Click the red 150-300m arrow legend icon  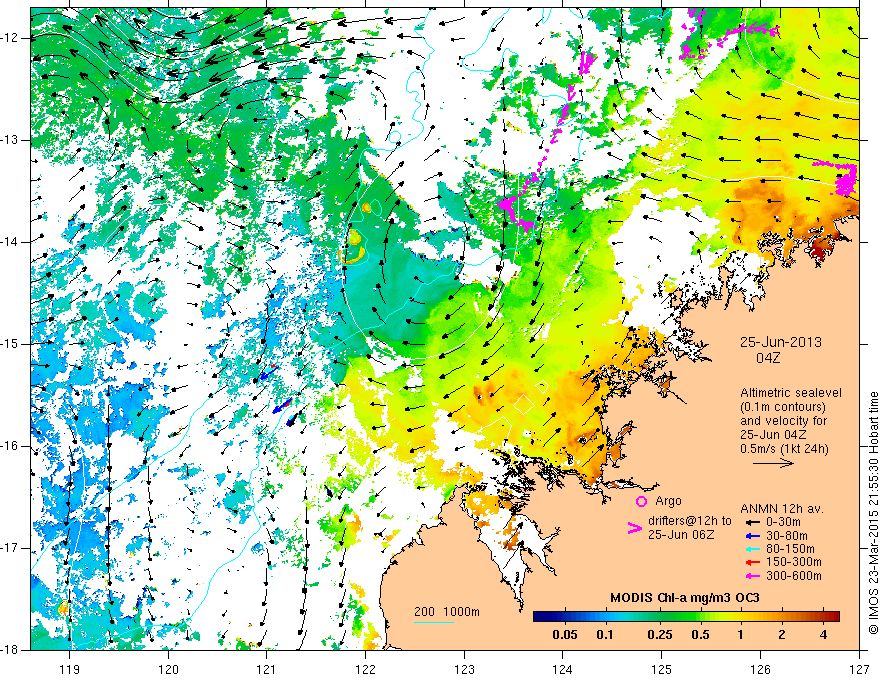[x=752, y=562]
